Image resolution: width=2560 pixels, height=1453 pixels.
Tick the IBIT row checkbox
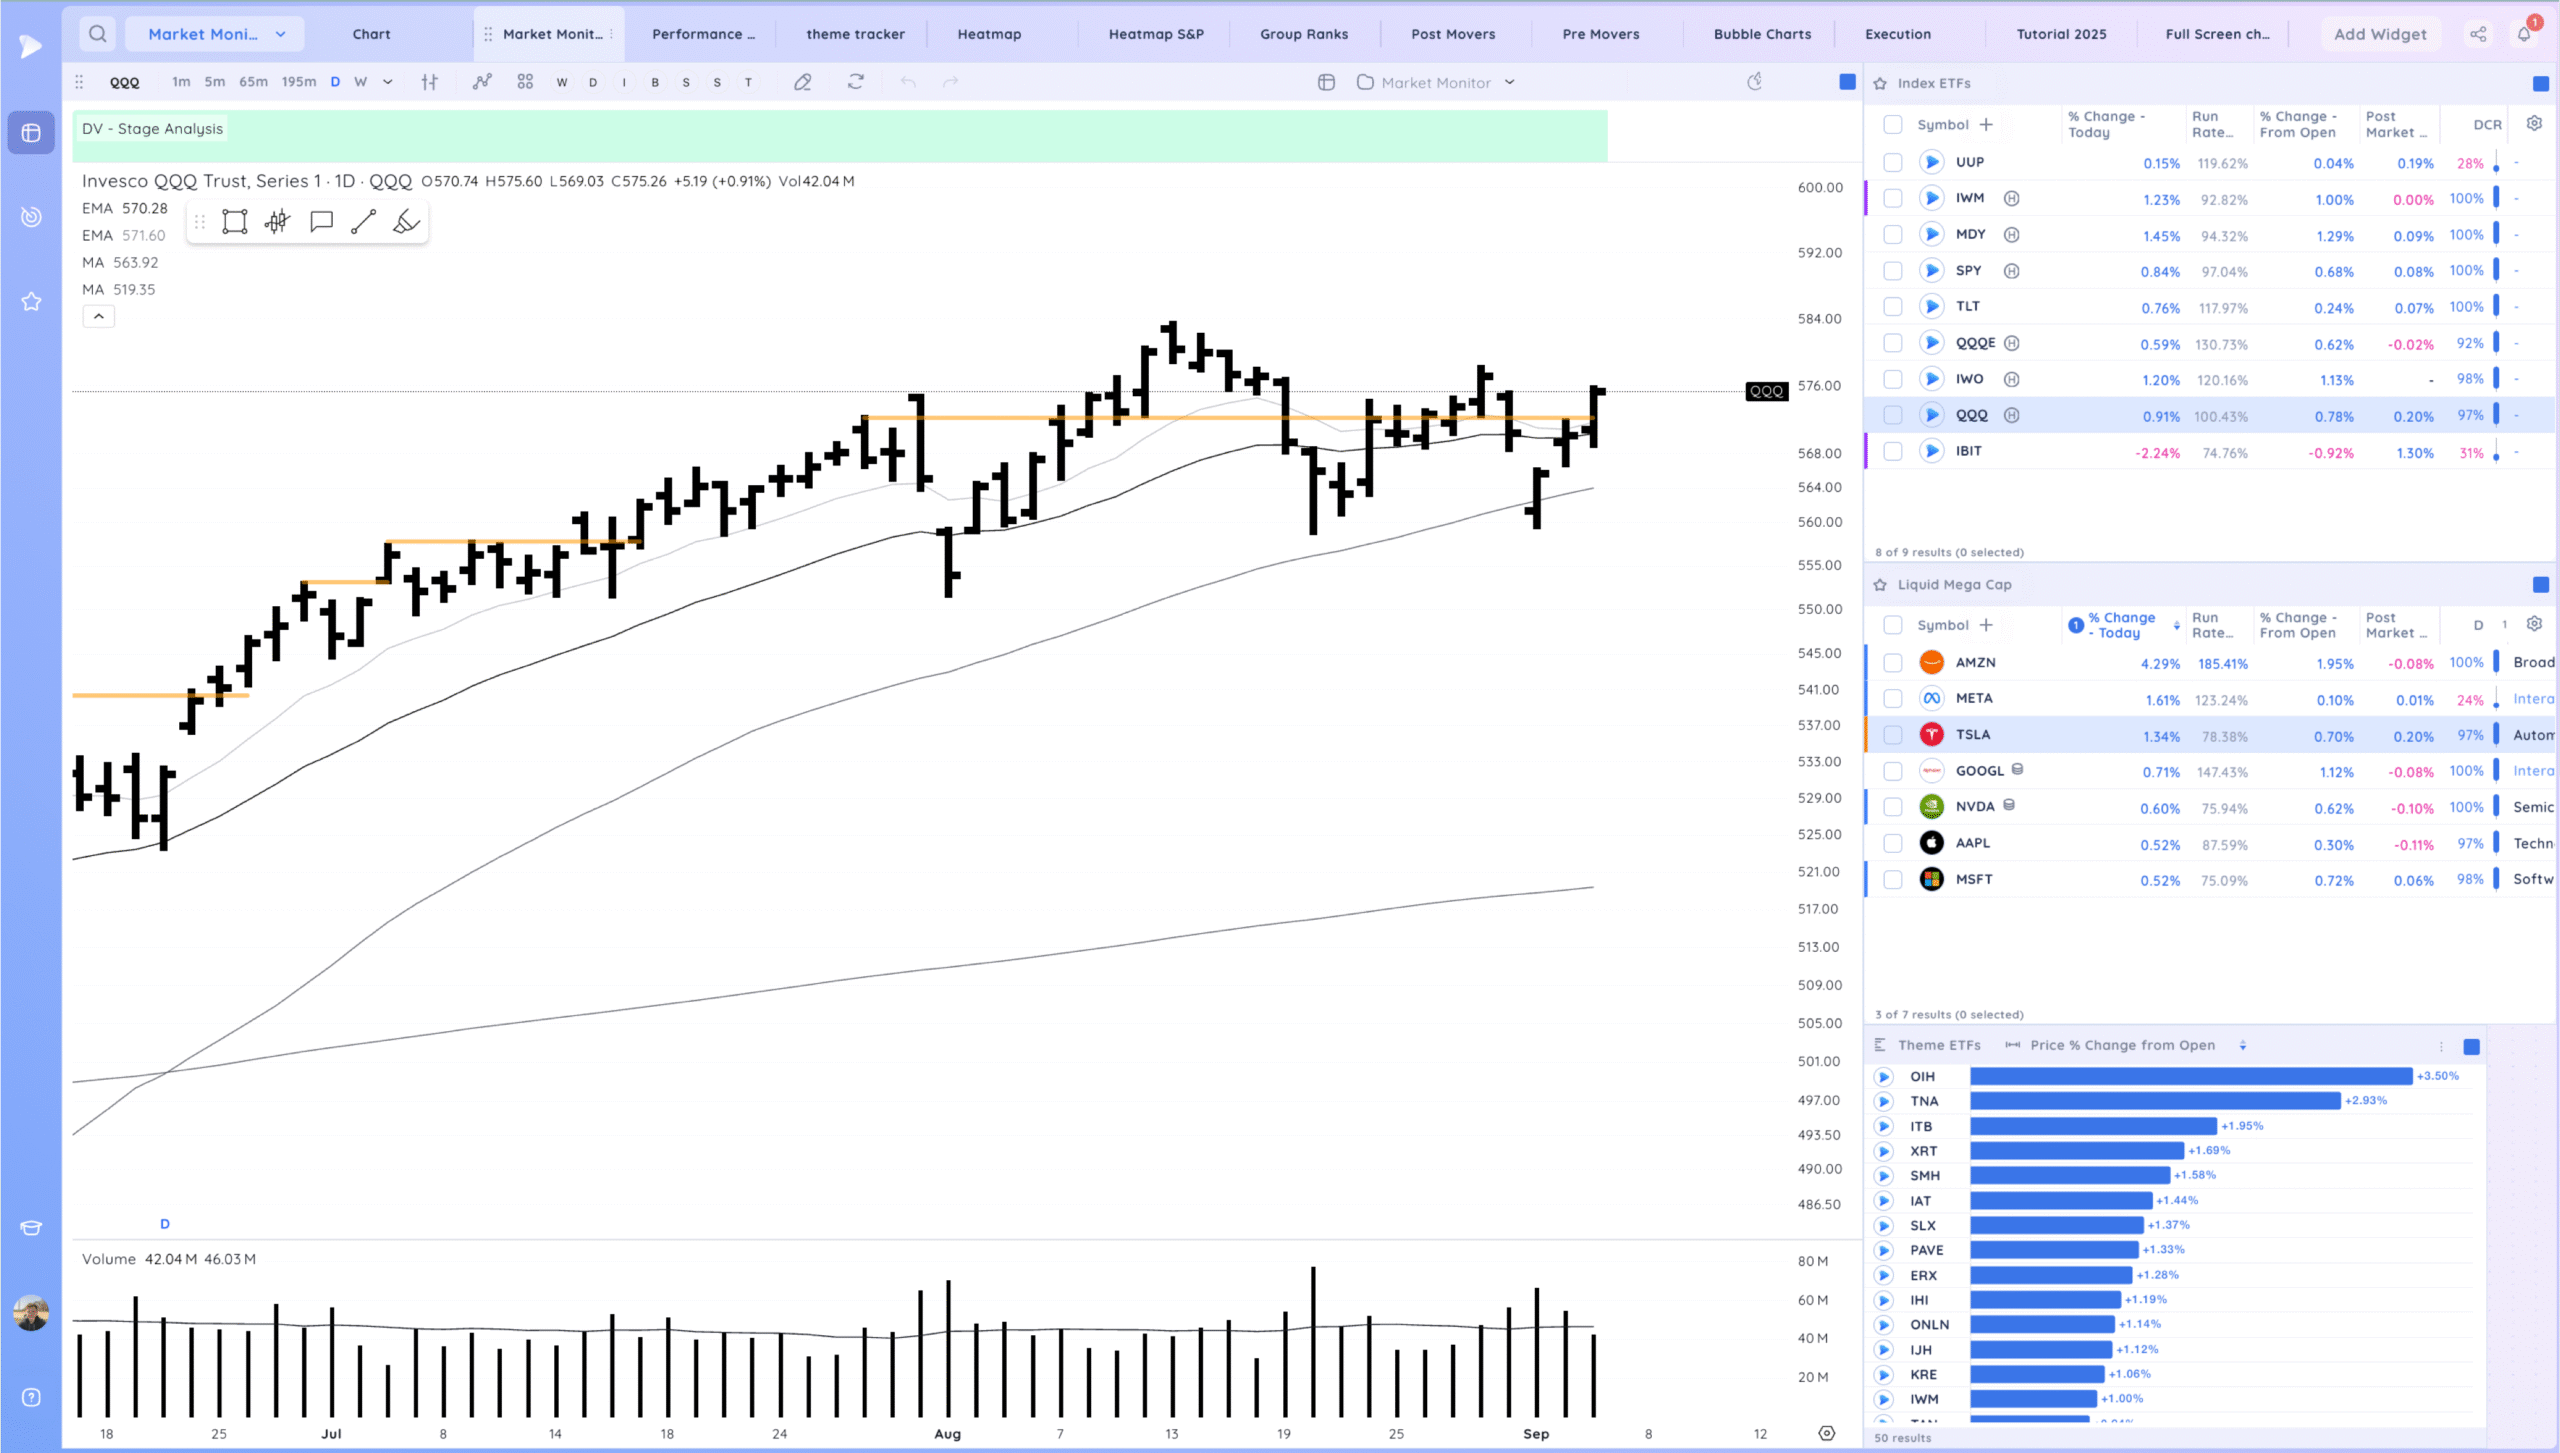point(1892,451)
